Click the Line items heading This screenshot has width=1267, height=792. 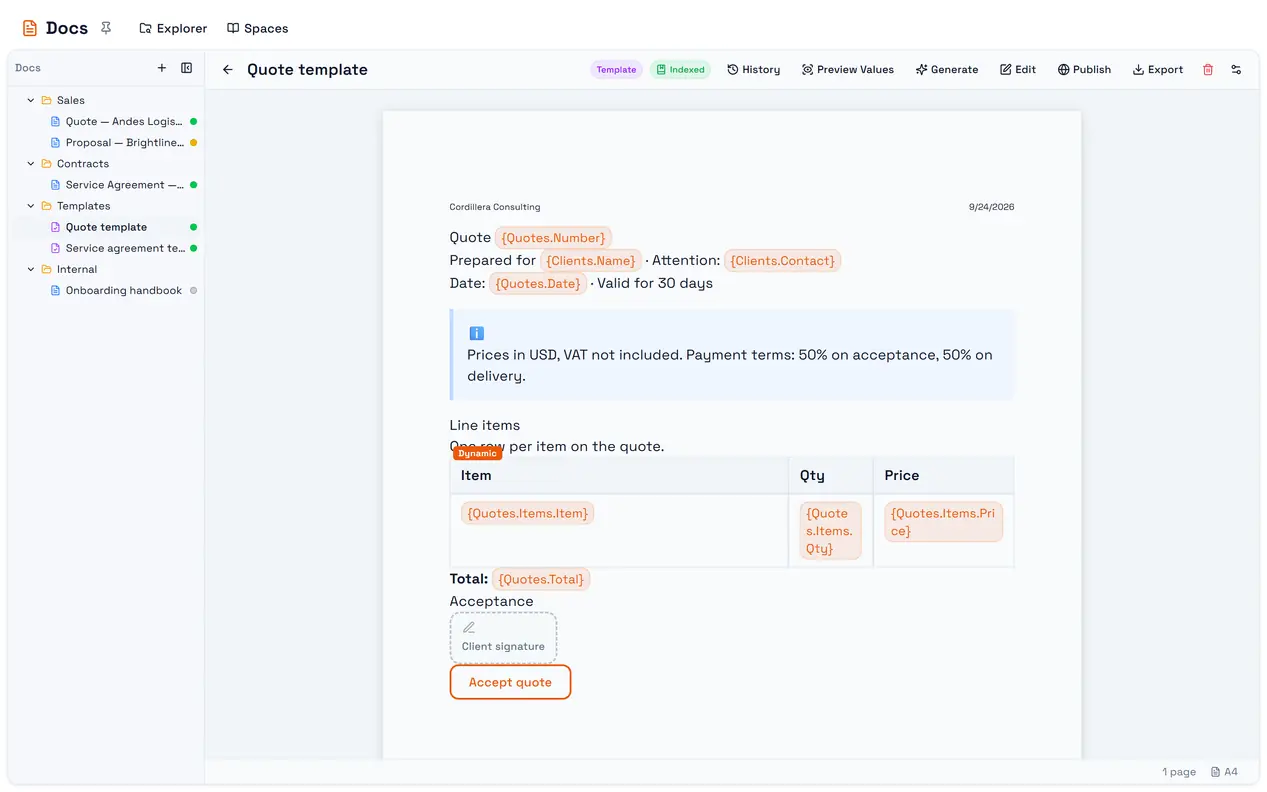point(485,425)
